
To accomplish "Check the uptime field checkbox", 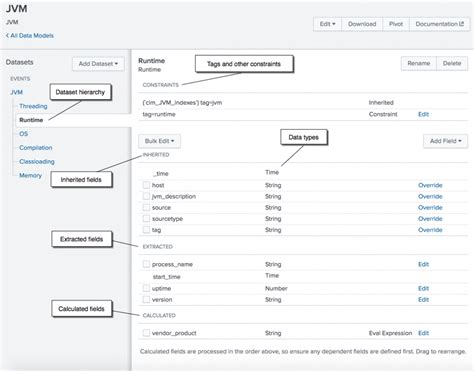I will point(146,288).
